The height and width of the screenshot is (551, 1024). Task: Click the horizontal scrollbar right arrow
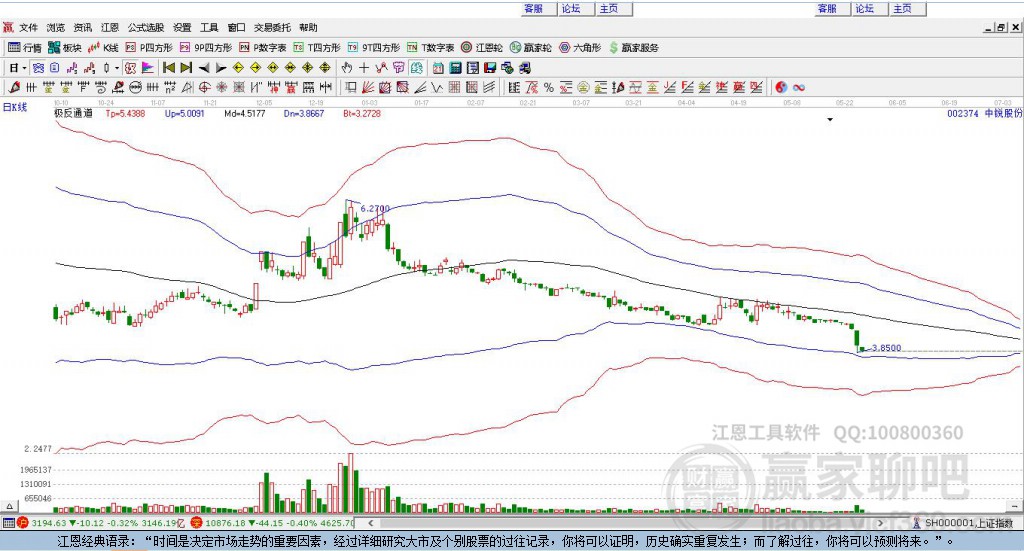click(880, 523)
